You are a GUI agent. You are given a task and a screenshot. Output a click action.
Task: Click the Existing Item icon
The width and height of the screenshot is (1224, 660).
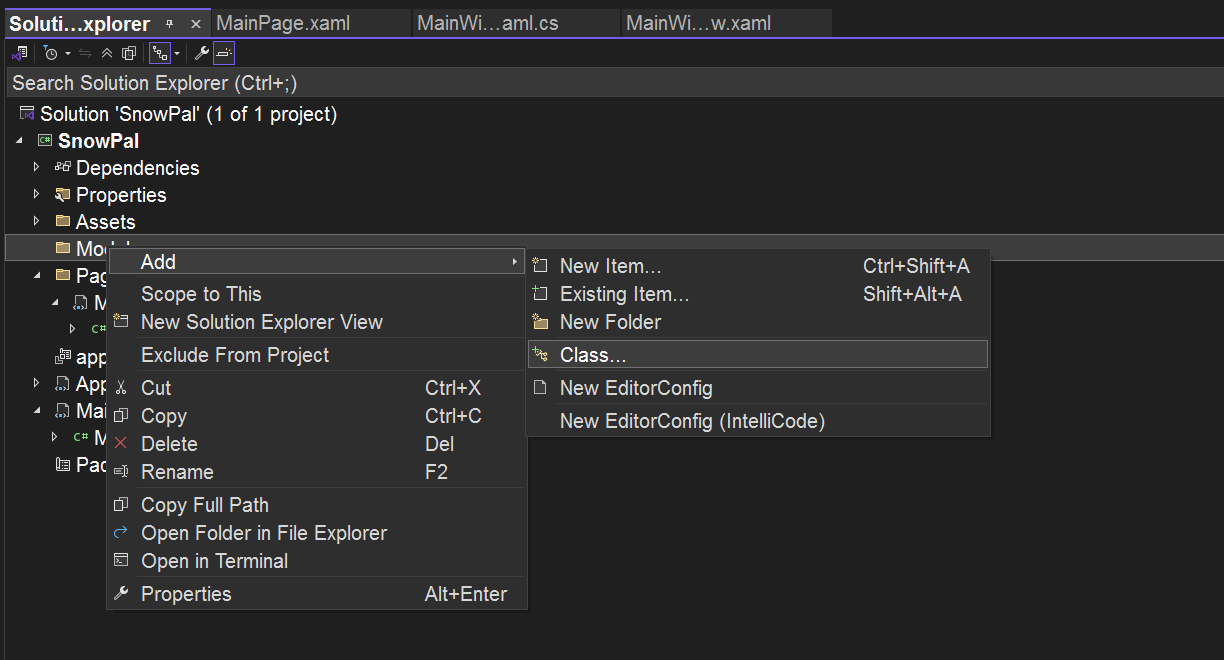(x=540, y=294)
